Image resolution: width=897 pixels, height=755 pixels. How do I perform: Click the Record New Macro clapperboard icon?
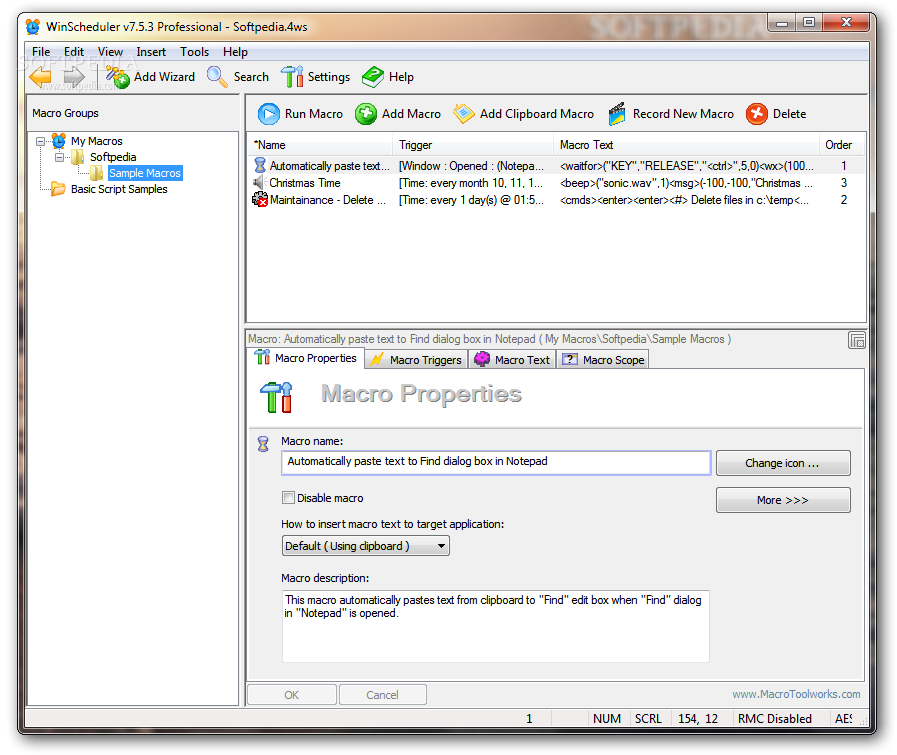coord(617,114)
